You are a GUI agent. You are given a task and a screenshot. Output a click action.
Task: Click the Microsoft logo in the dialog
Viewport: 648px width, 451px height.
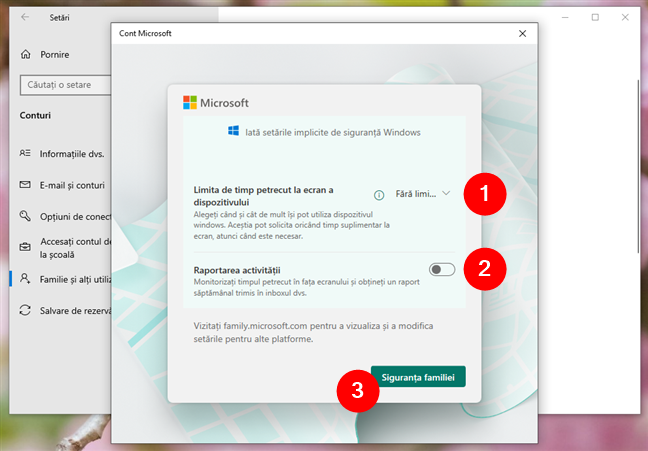tap(191, 103)
